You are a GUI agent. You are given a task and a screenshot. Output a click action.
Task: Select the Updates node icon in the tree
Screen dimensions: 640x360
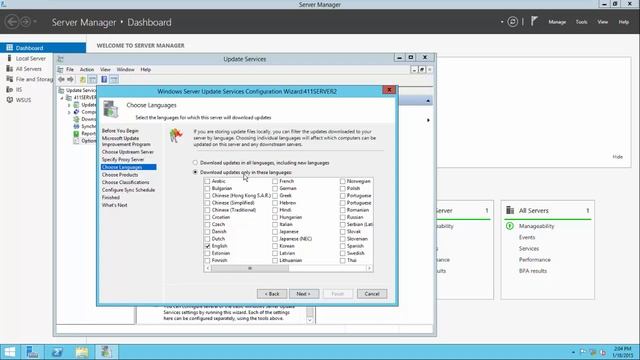tap(76, 105)
